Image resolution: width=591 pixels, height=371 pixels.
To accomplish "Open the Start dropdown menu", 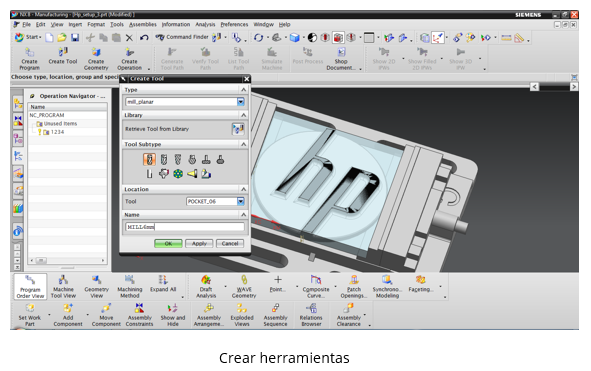I will 29,37.
